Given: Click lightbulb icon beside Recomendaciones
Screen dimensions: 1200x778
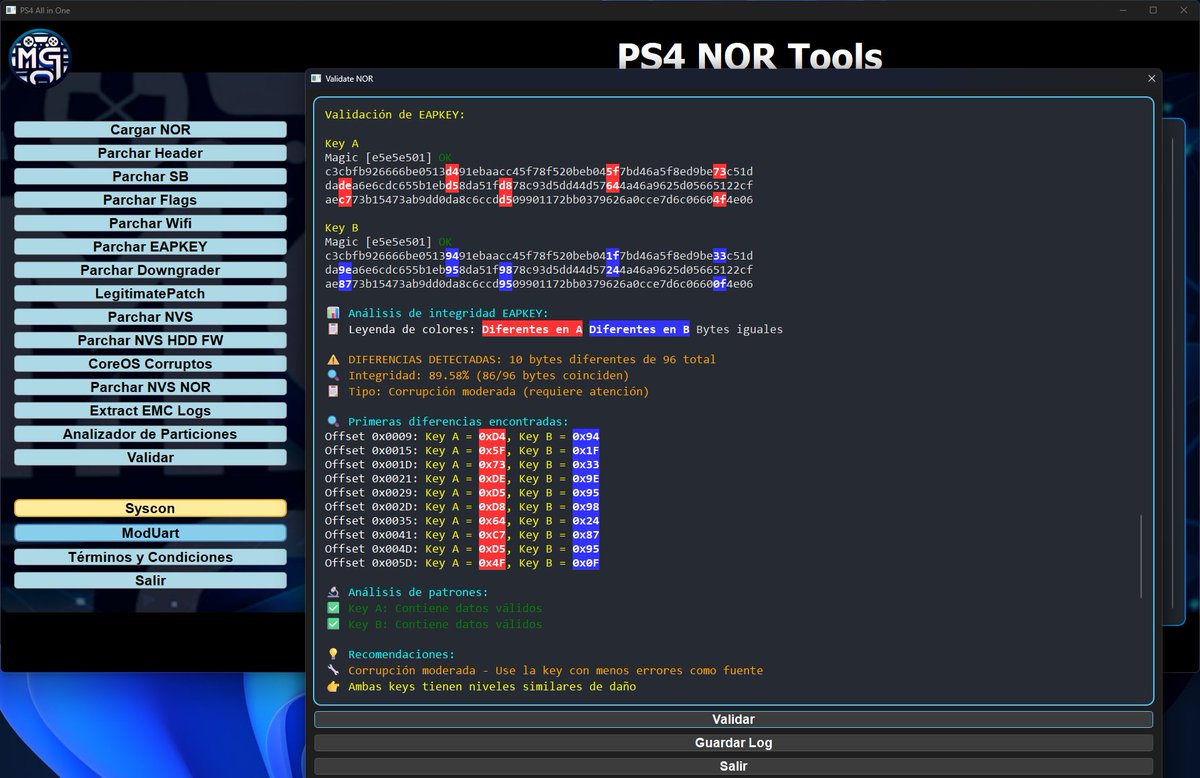Looking at the screenshot, I should coord(333,655).
